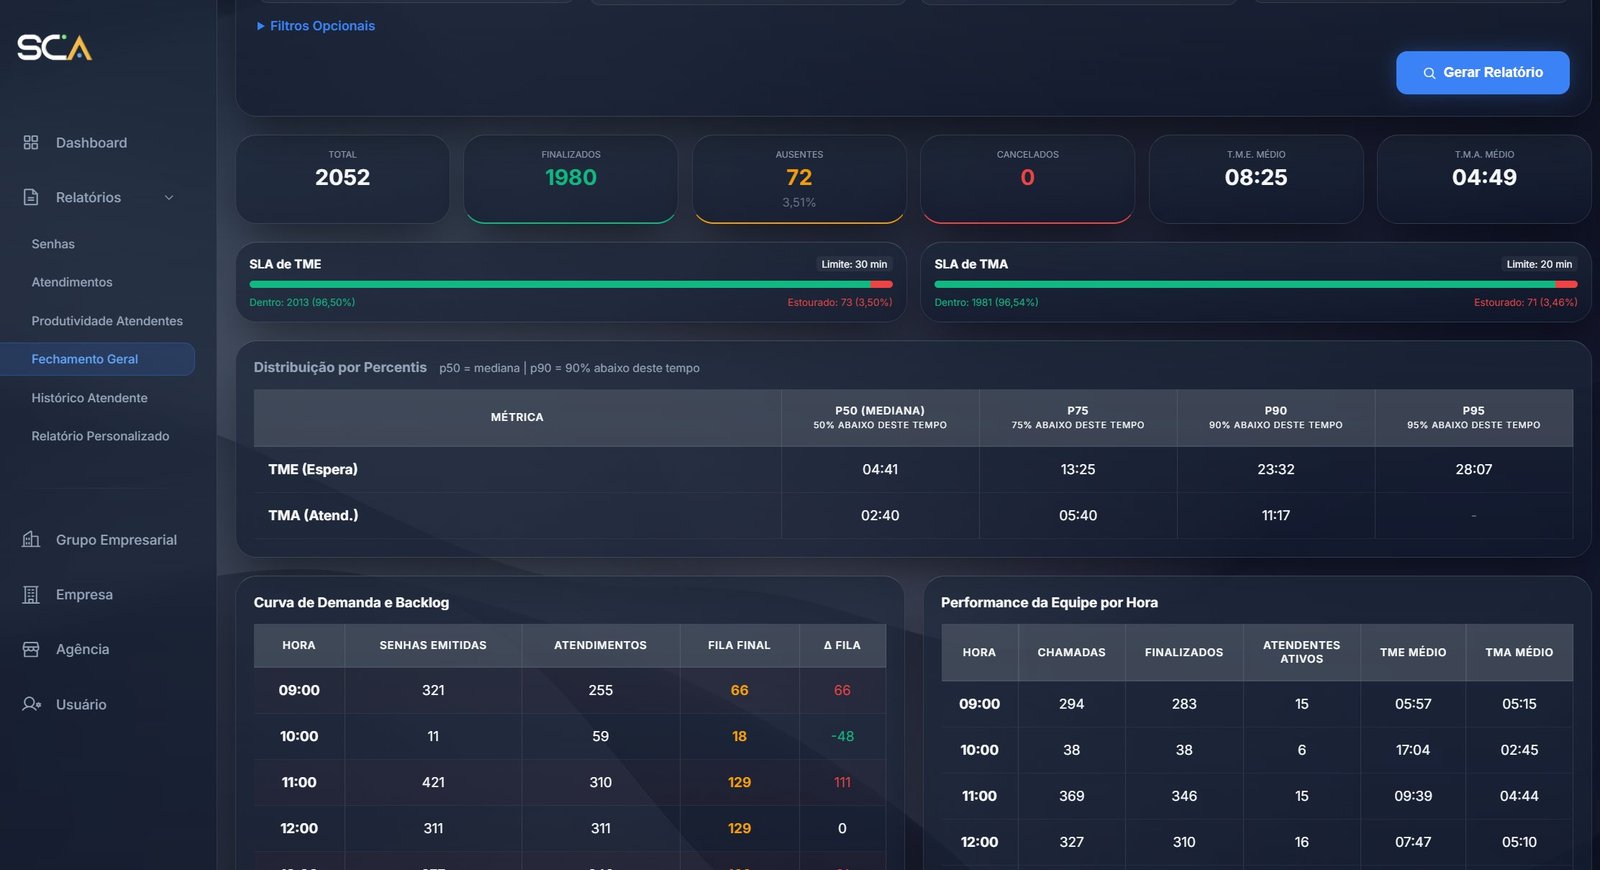Click the SCA logo

coord(54,47)
